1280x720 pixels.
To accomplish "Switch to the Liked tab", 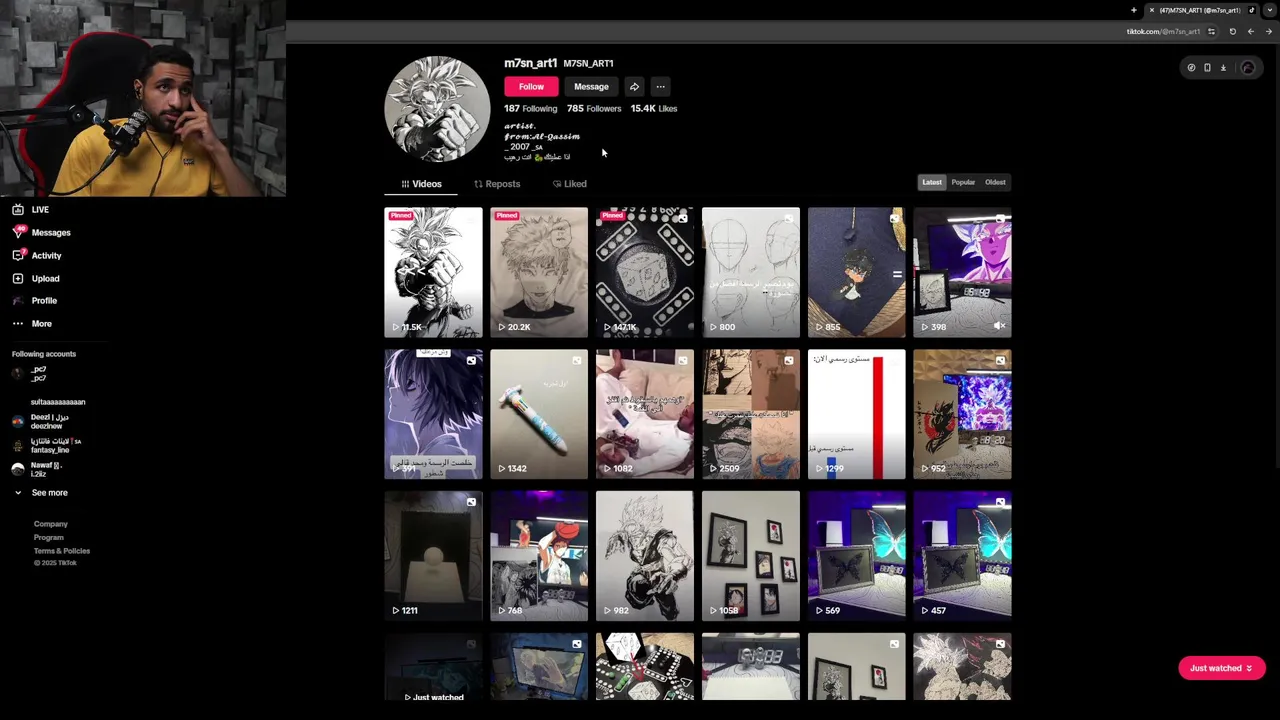I will click(x=569, y=184).
